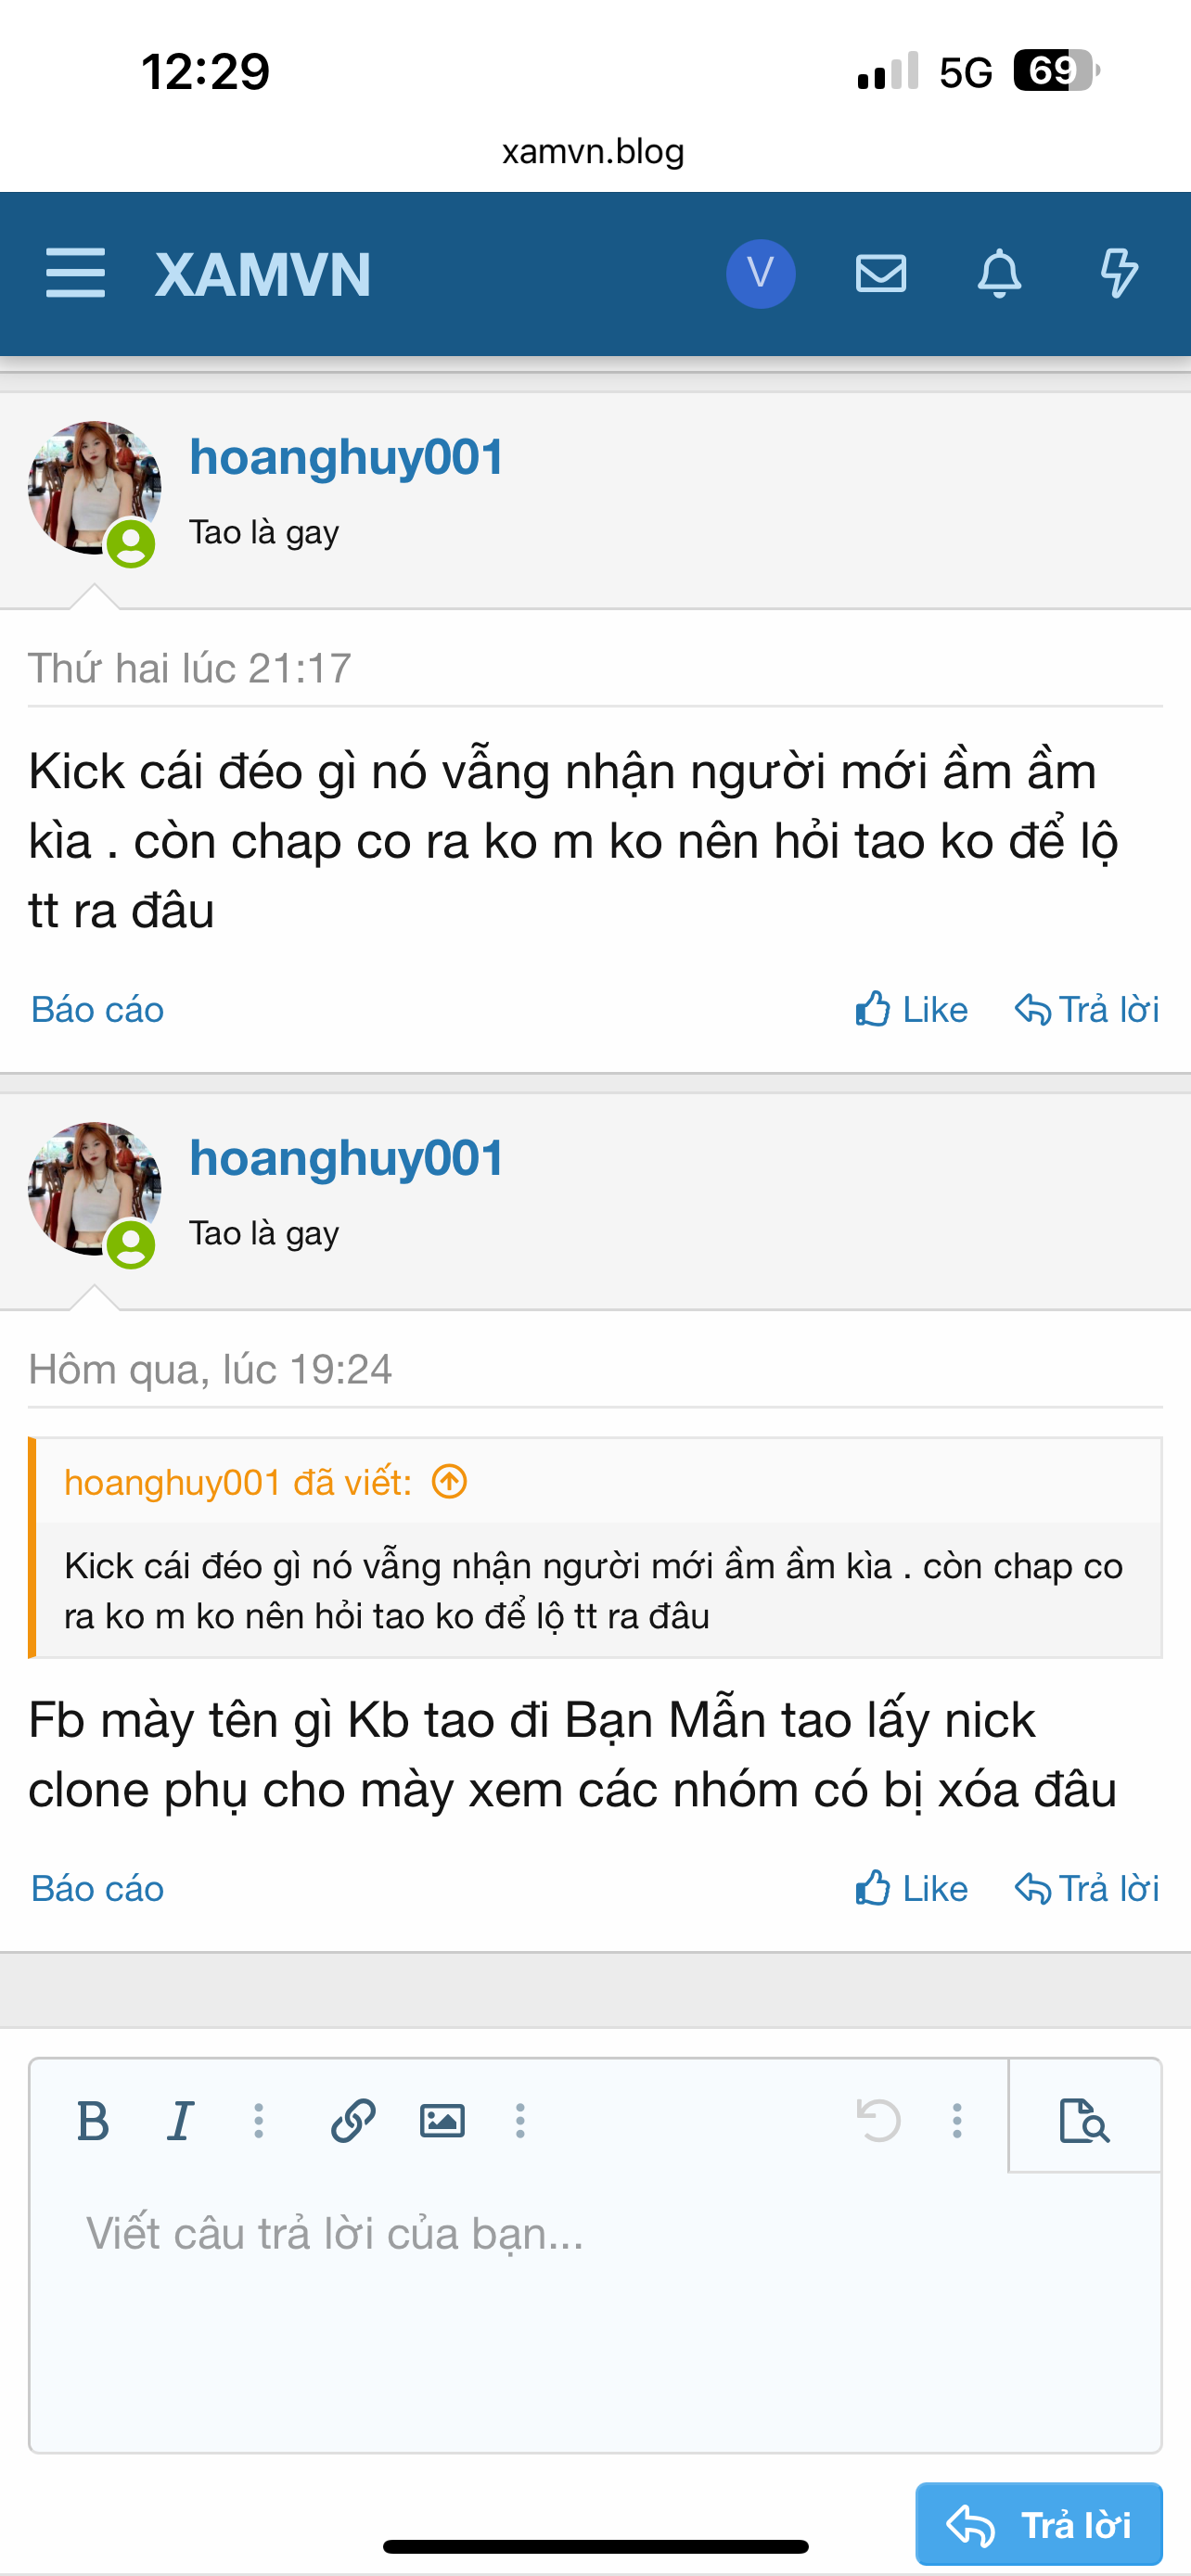Click Báo cáo on the Hôm qua post
This screenshot has height=2576, width=1191.
pos(97,1888)
